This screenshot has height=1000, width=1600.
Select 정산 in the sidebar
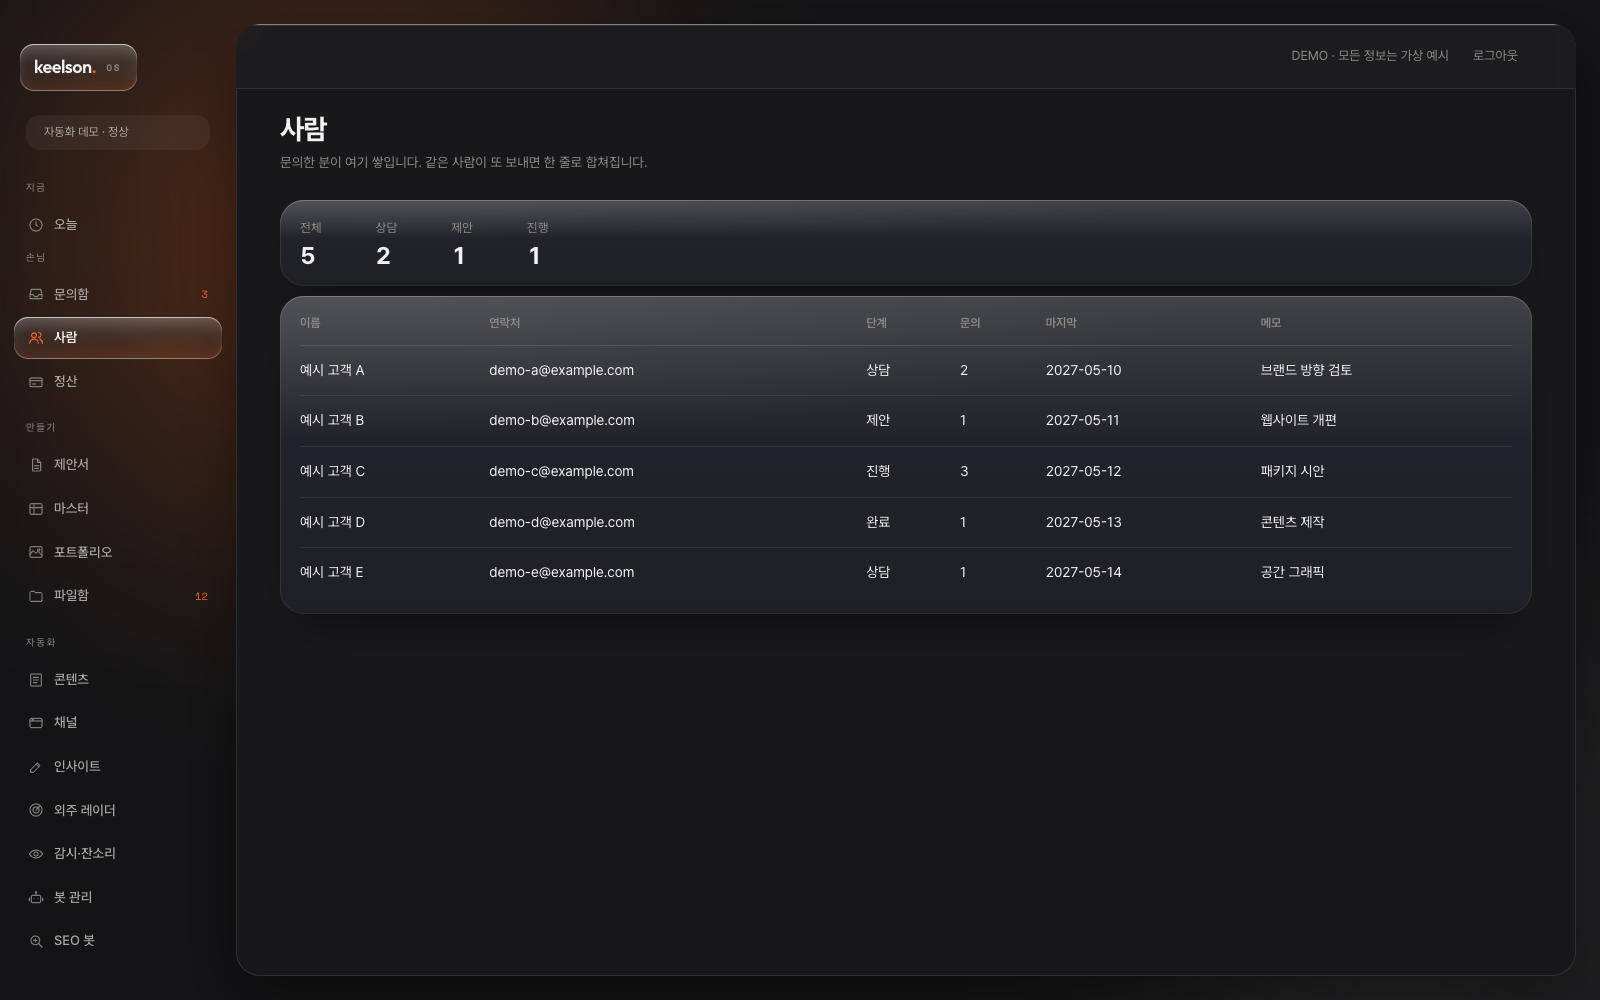[118, 382]
